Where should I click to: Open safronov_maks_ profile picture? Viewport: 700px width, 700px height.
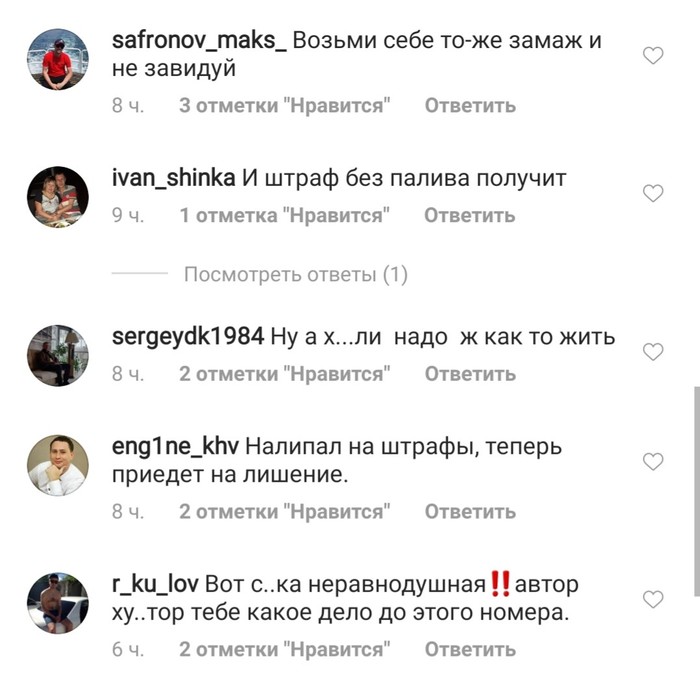pyautogui.click(x=58, y=59)
